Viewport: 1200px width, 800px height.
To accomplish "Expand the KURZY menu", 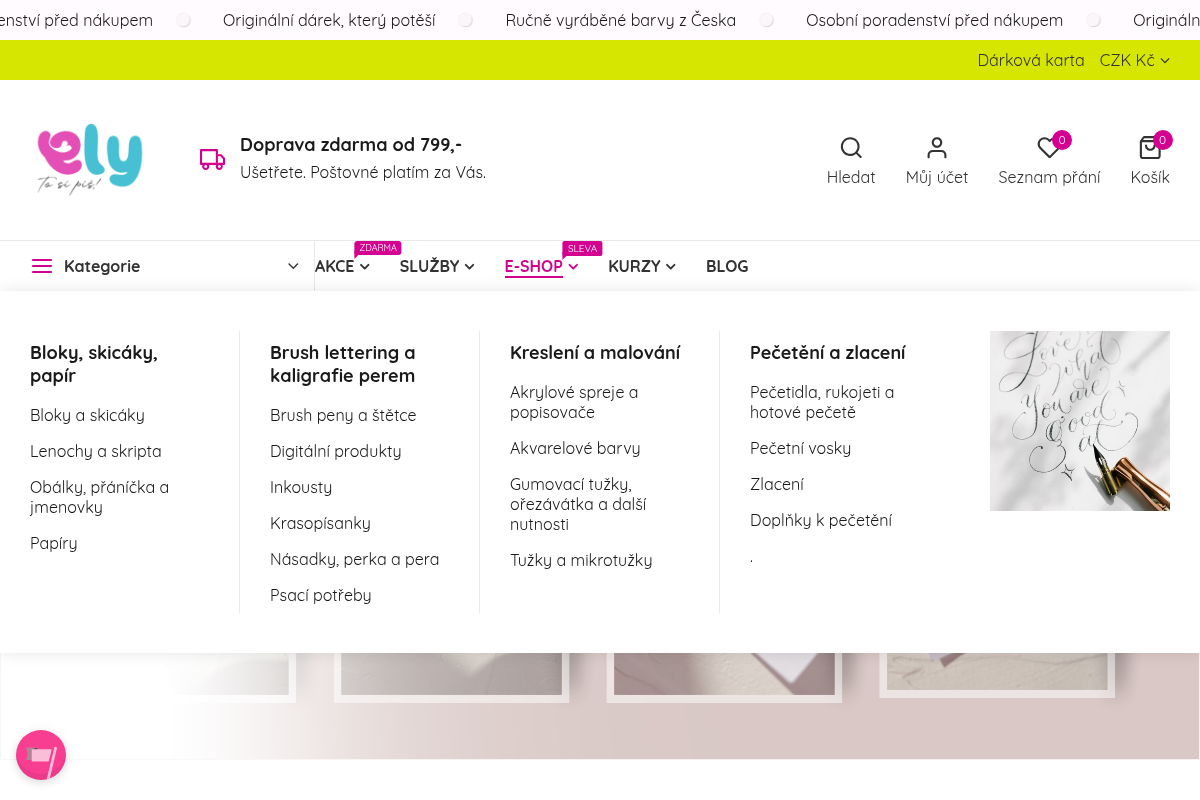I will pos(642,266).
